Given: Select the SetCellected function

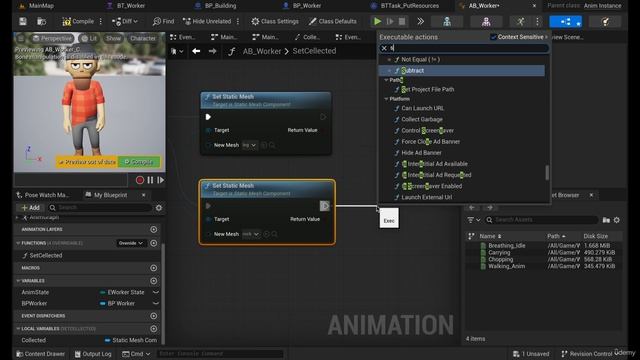Looking at the screenshot, I should (46, 256).
